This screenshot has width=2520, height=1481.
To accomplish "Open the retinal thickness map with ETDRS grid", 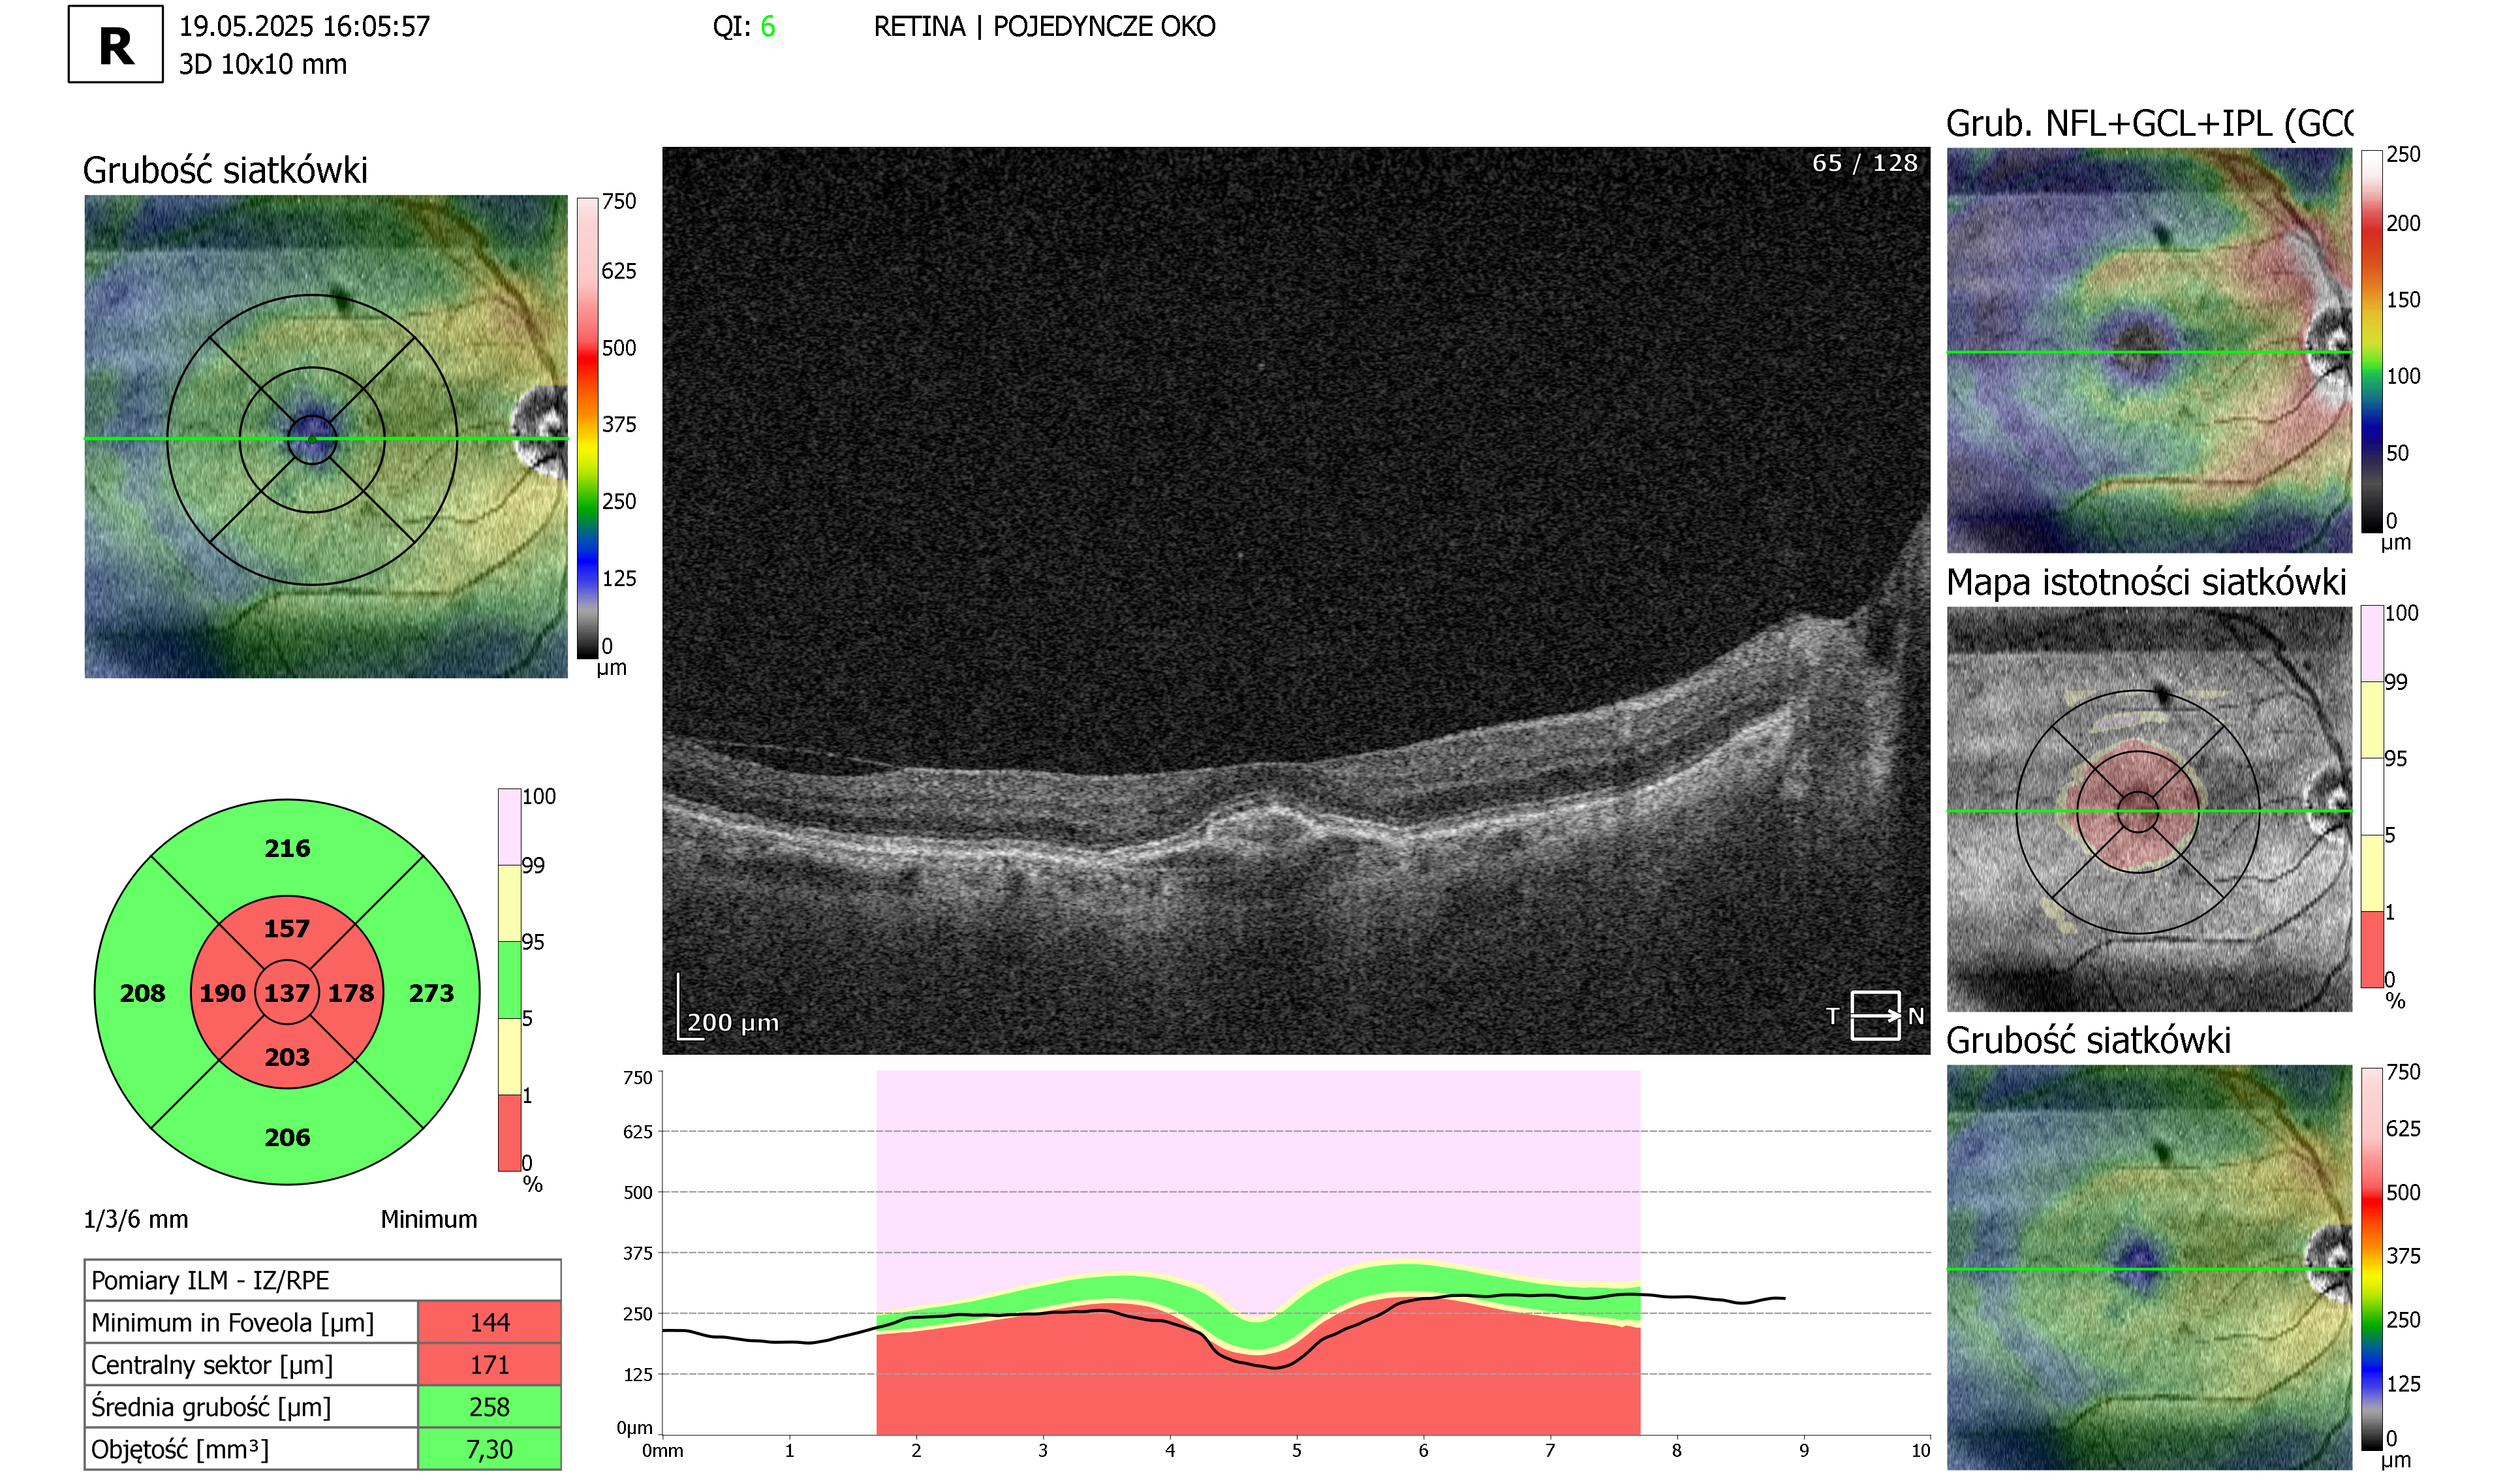I will [x=326, y=437].
